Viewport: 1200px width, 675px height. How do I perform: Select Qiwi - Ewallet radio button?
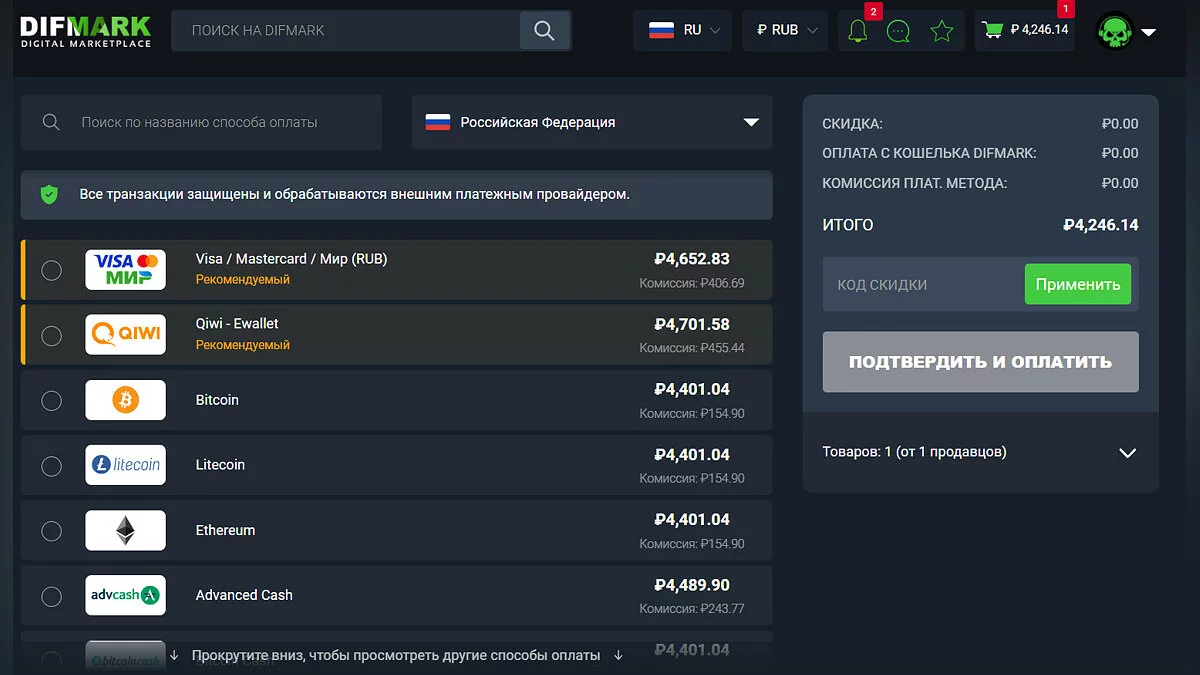(51, 335)
